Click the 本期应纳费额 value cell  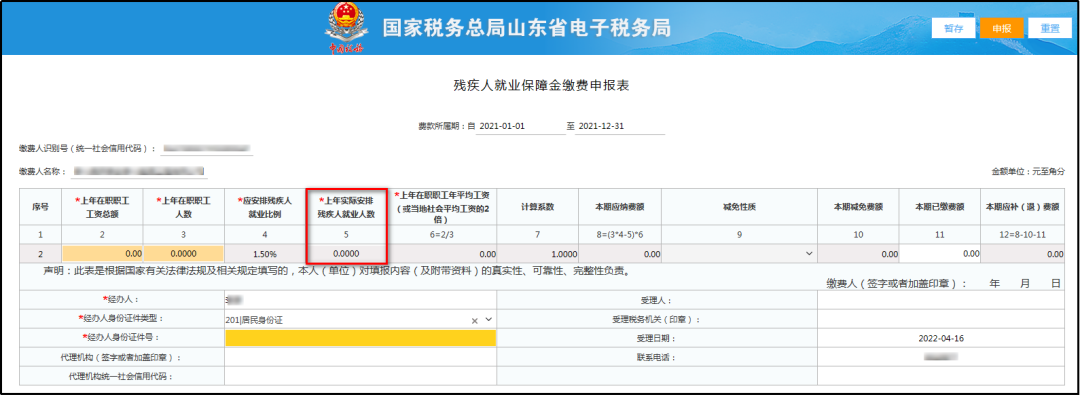(x=620, y=254)
